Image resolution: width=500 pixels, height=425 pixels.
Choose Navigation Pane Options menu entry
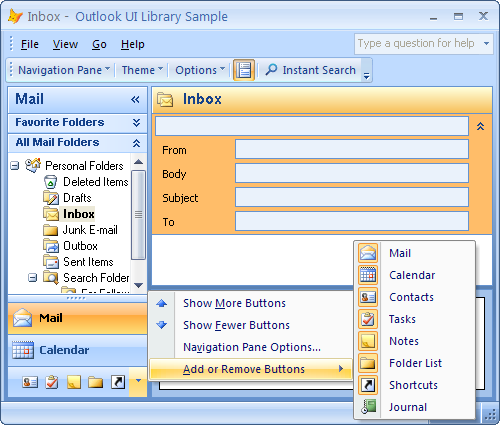251,347
